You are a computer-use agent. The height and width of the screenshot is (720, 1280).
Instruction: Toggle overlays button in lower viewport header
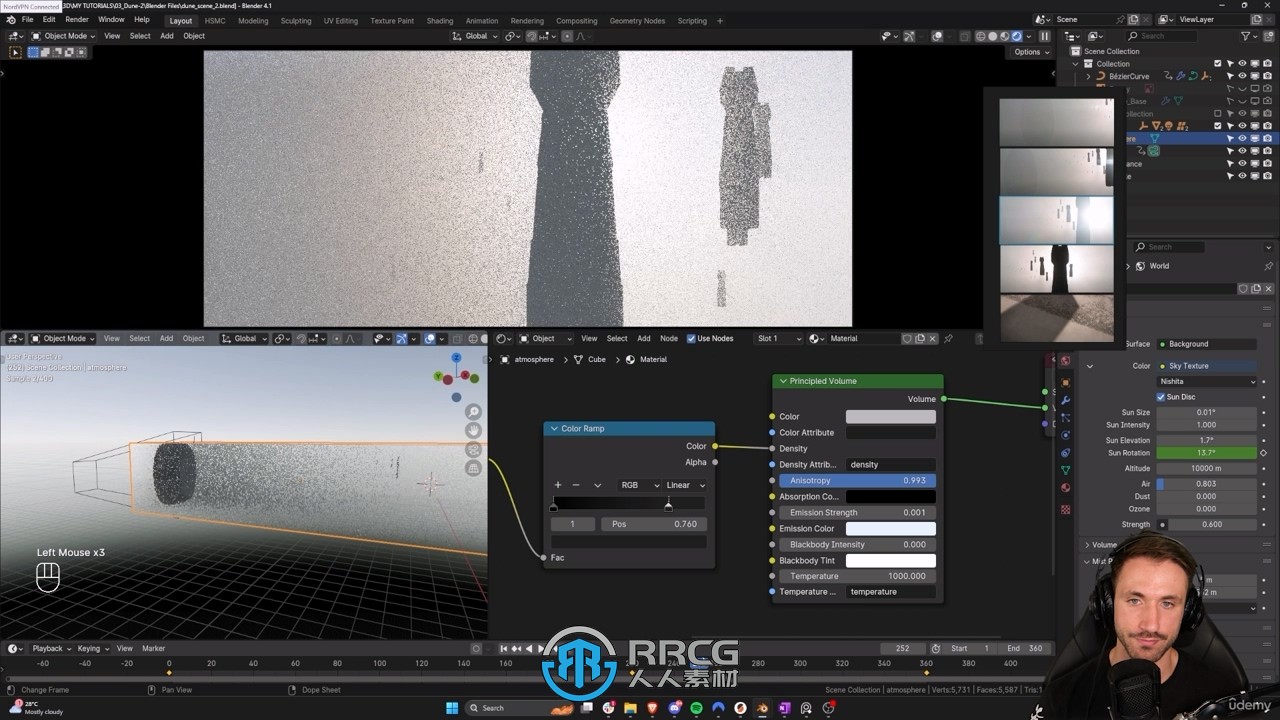pyautogui.click(x=431, y=338)
